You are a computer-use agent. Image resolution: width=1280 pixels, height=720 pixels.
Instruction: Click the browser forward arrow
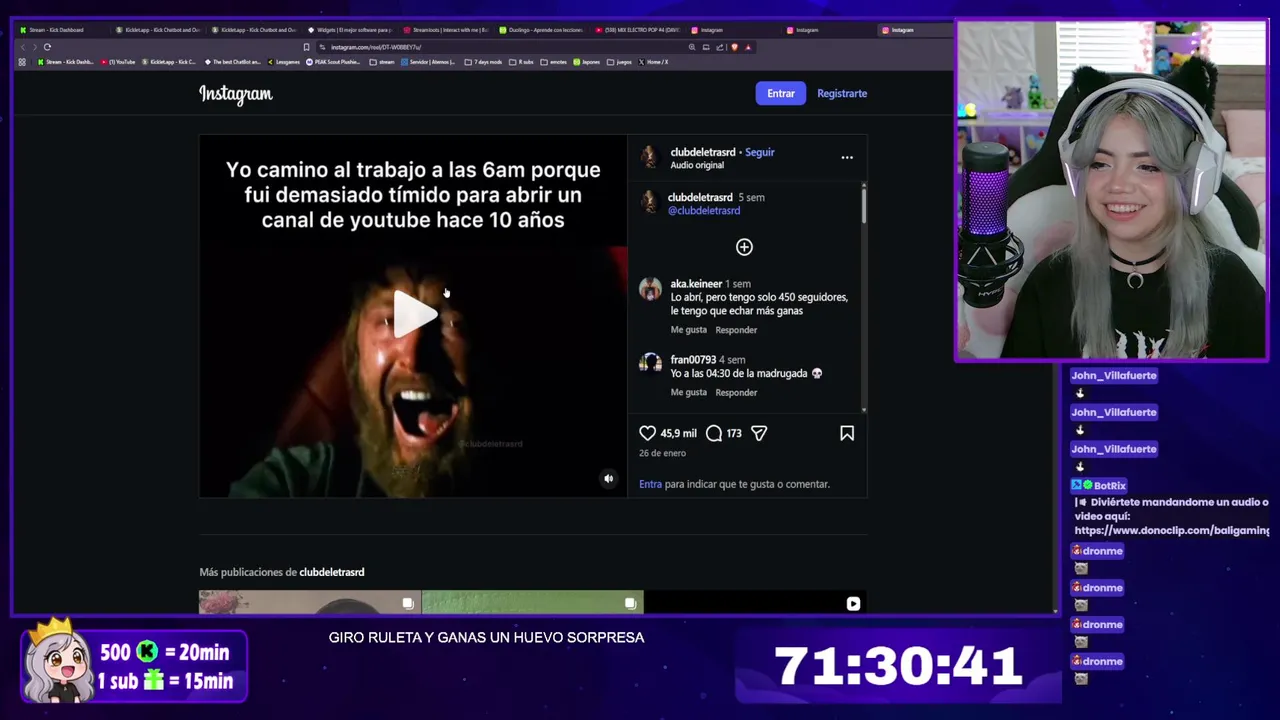35,47
